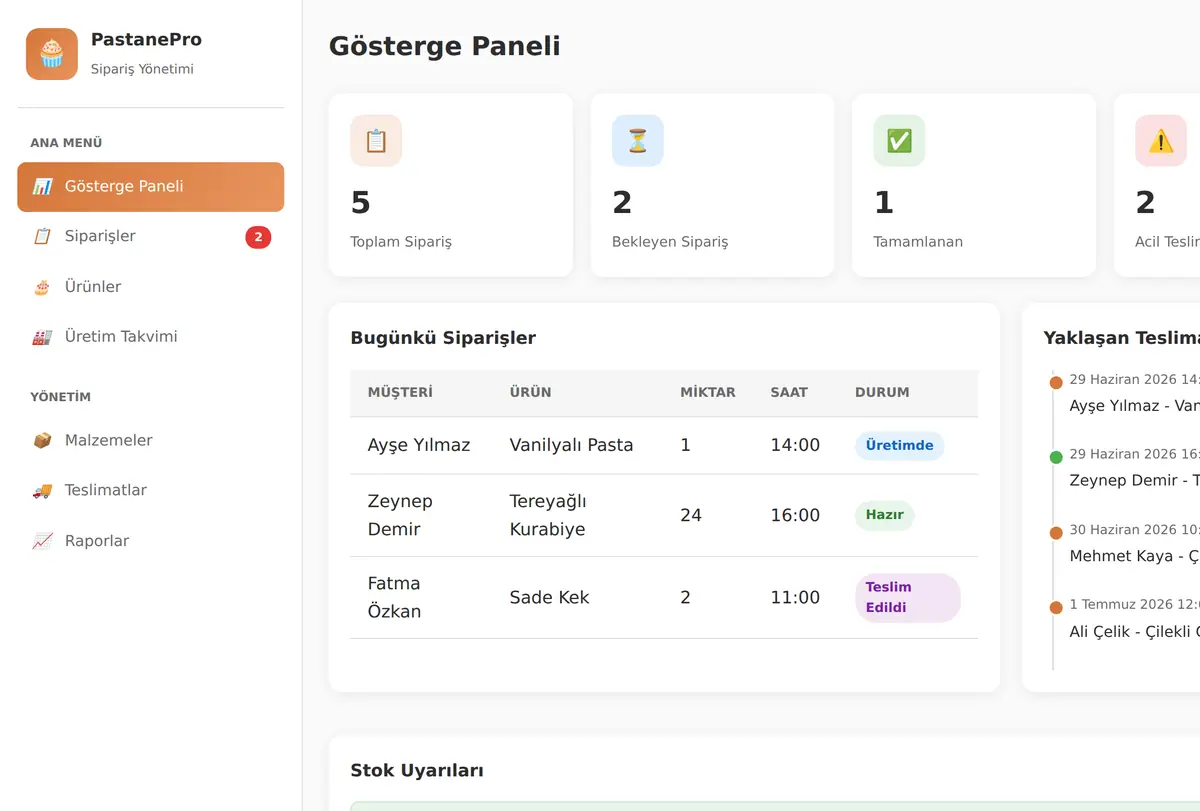Click the Hazır status badge
The width and height of the screenshot is (1200, 811).
(884, 515)
